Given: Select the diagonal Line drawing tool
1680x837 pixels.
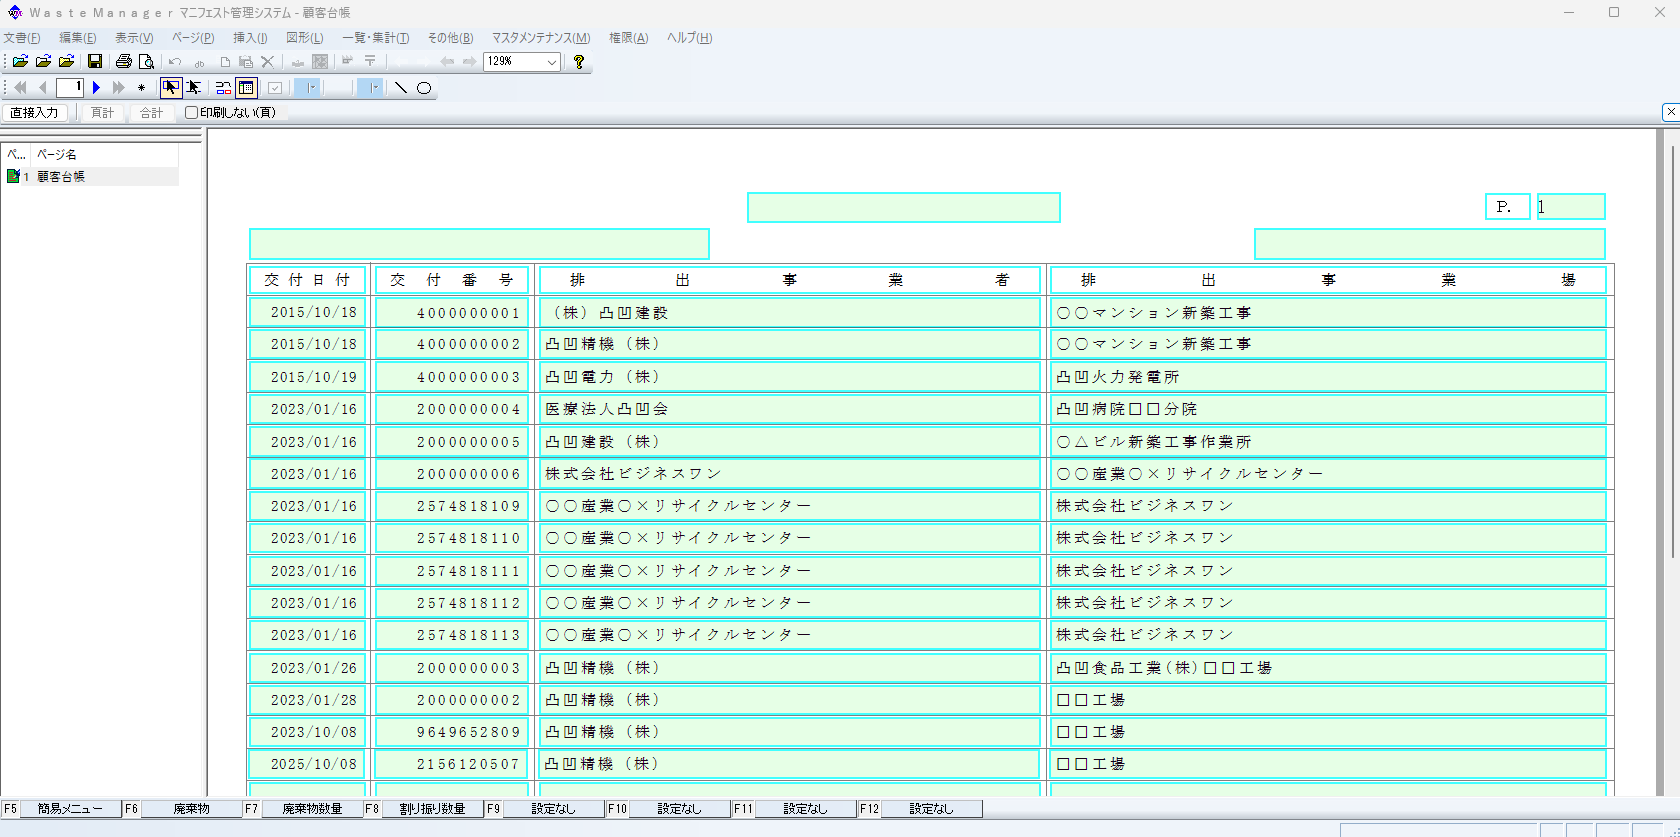Looking at the screenshot, I should pos(401,88).
